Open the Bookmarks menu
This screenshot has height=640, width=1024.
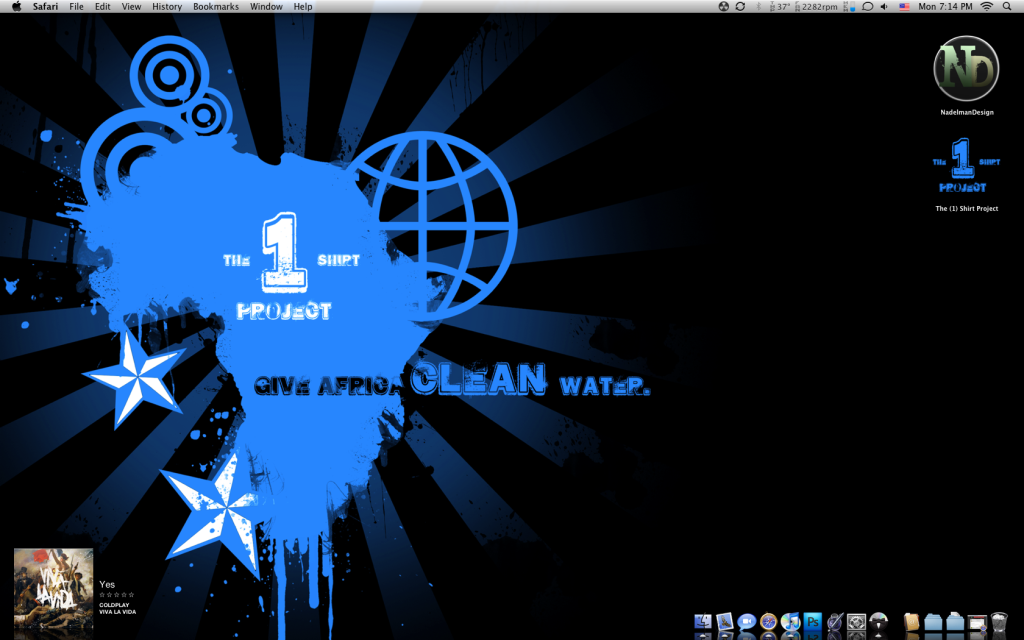pos(216,7)
